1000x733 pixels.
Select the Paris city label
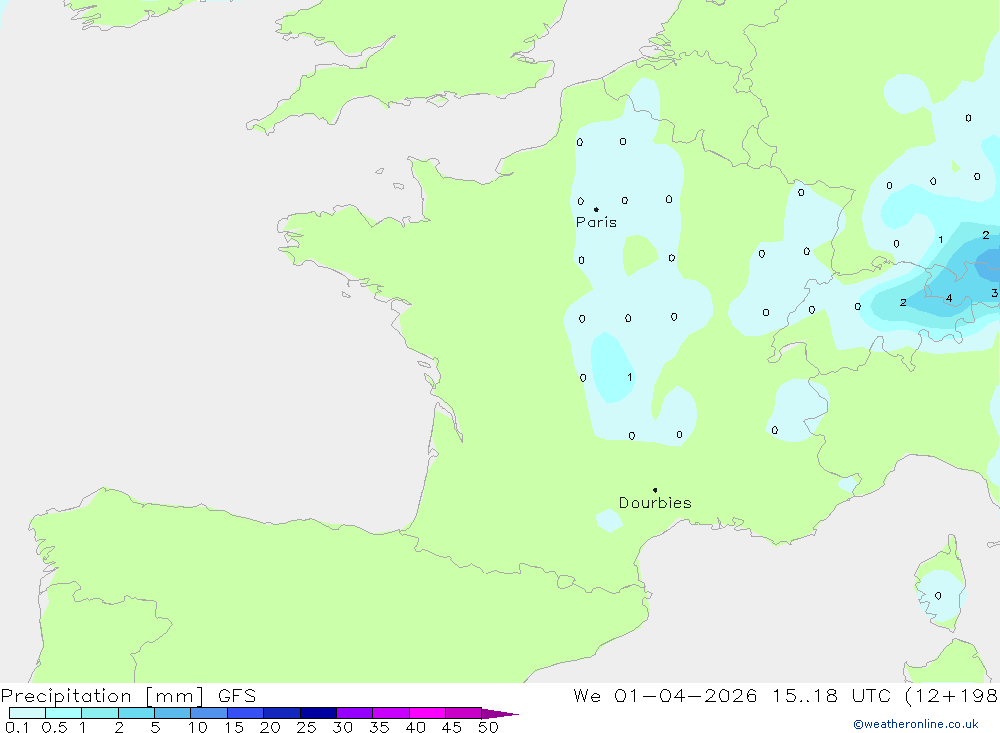(596, 223)
